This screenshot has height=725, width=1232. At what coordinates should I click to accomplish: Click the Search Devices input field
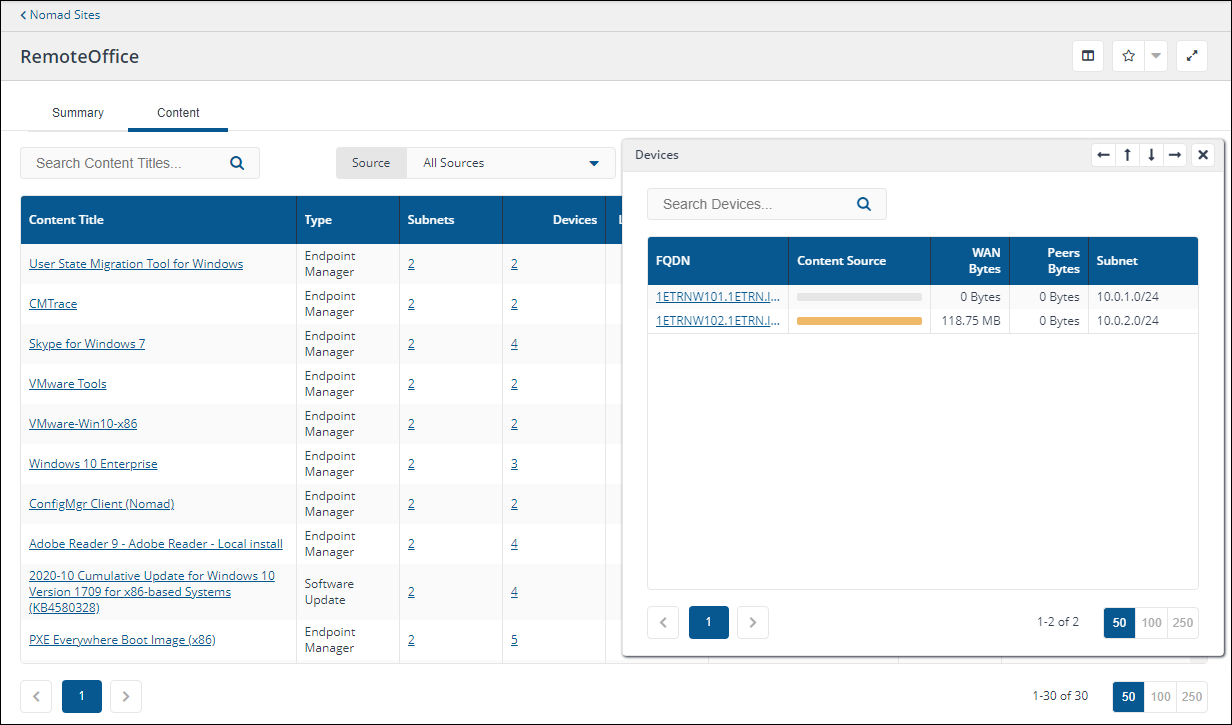[x=750, y=204]
